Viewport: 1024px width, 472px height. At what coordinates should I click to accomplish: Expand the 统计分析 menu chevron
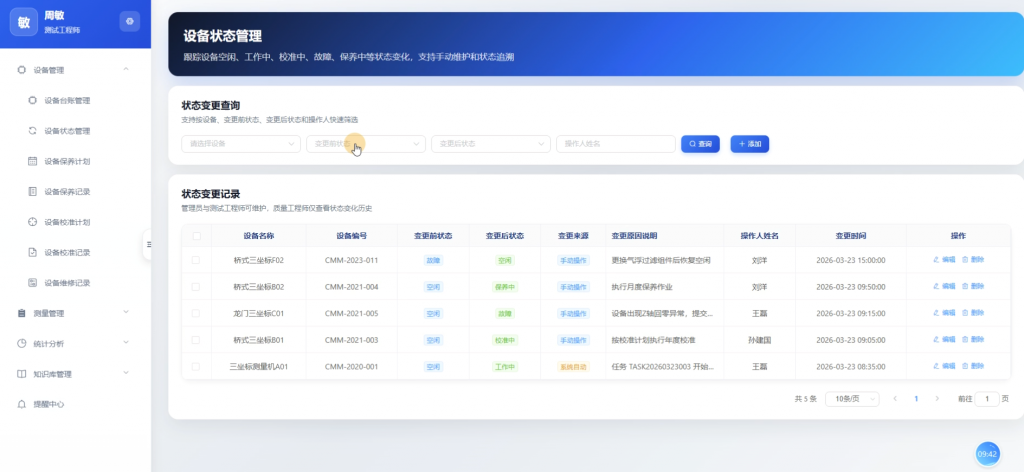click(126, 343)
